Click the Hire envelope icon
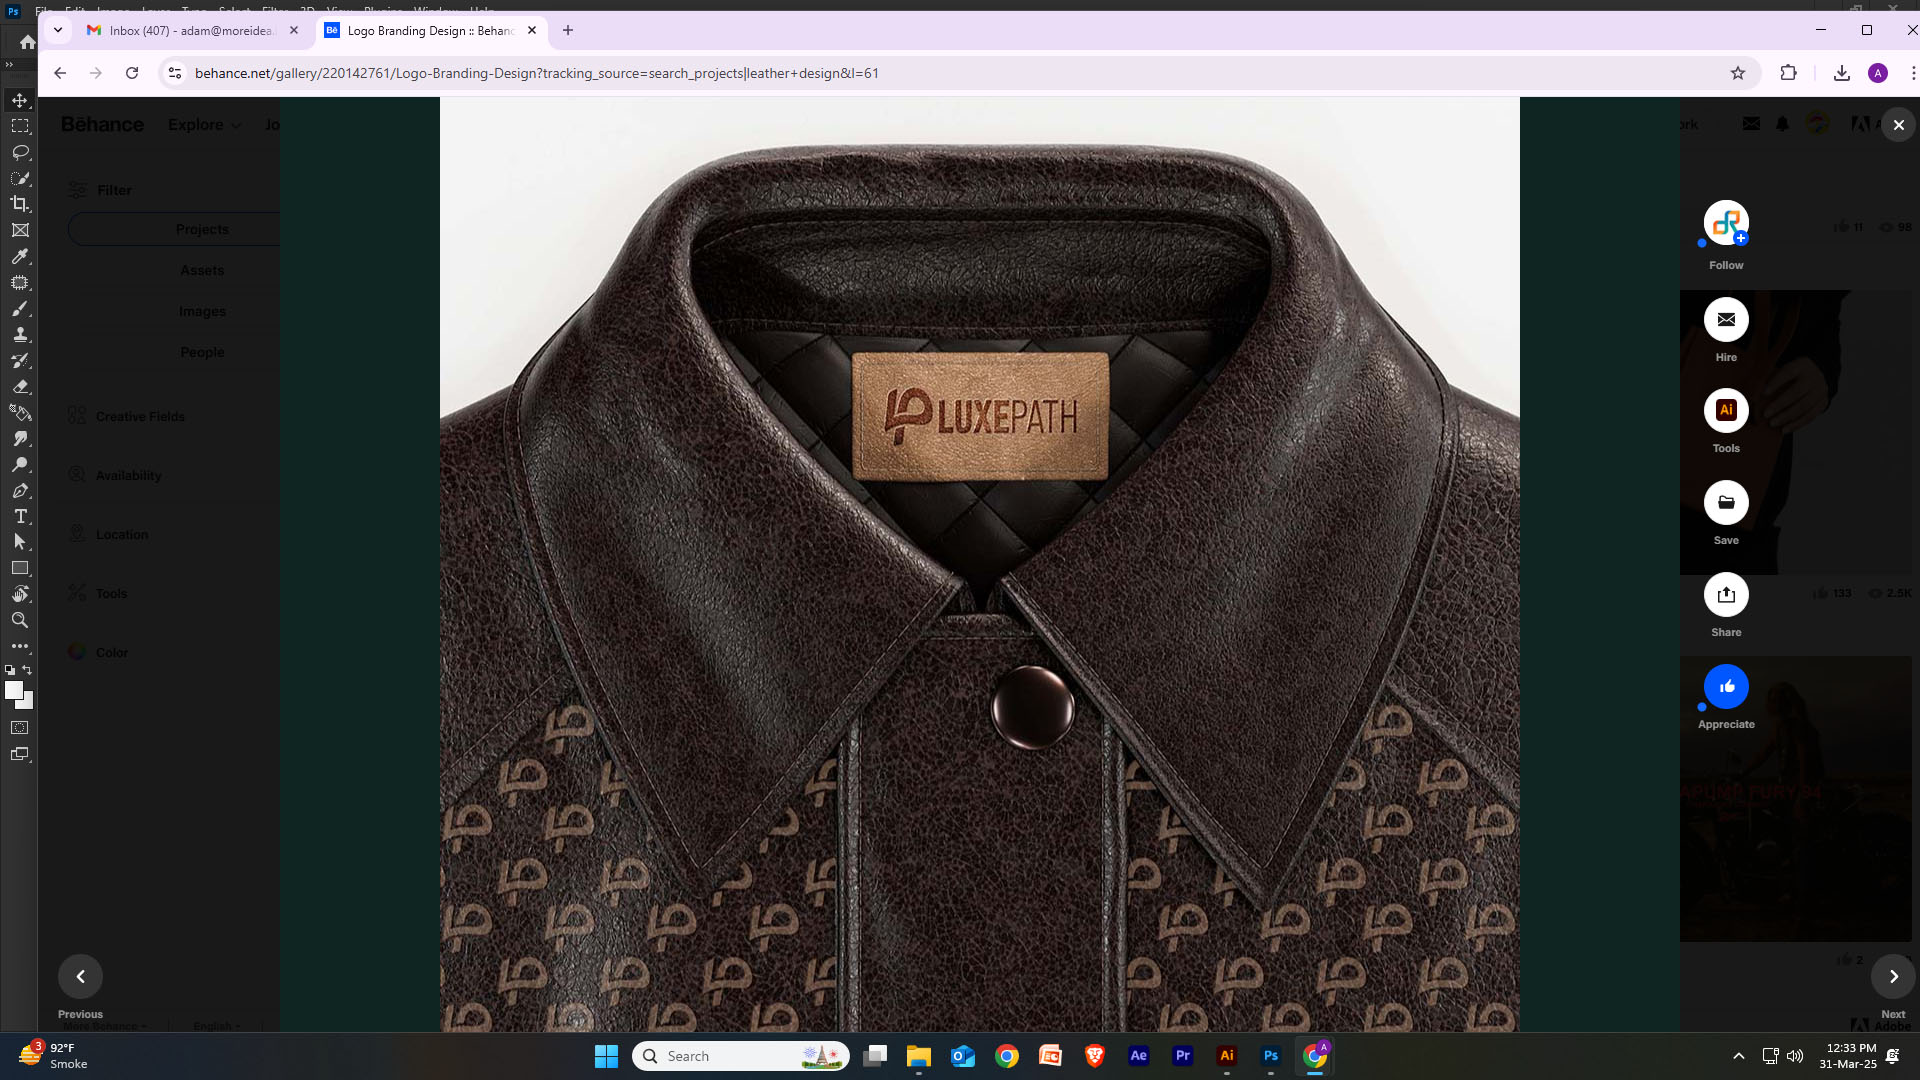The width and height of the screenshot is (1920, 1080). [1726, 320]
